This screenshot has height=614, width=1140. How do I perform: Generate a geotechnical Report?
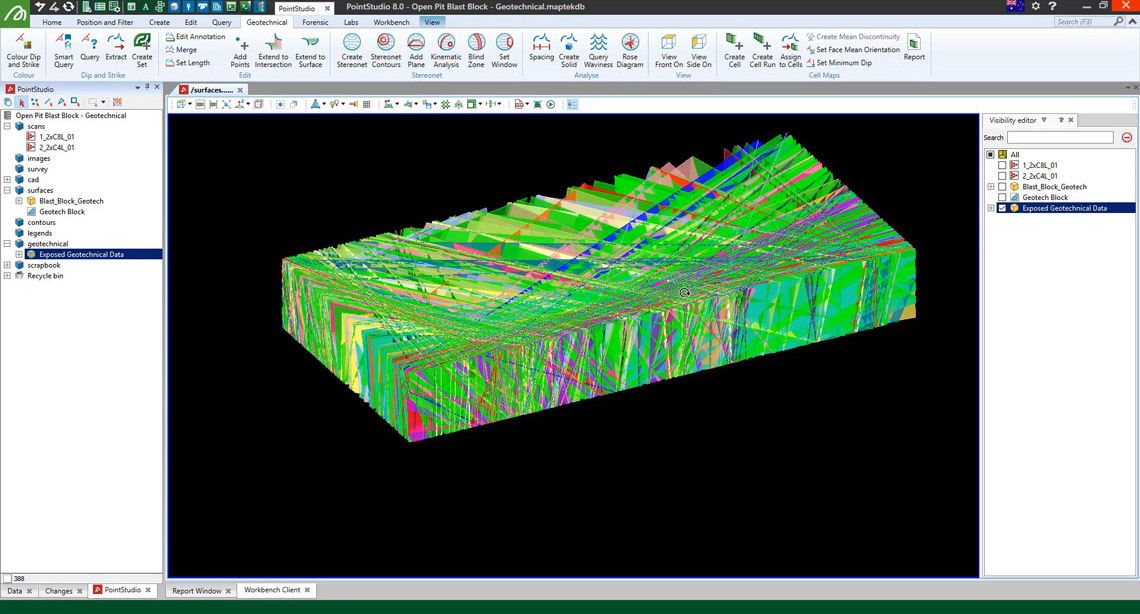coord(914,47)
